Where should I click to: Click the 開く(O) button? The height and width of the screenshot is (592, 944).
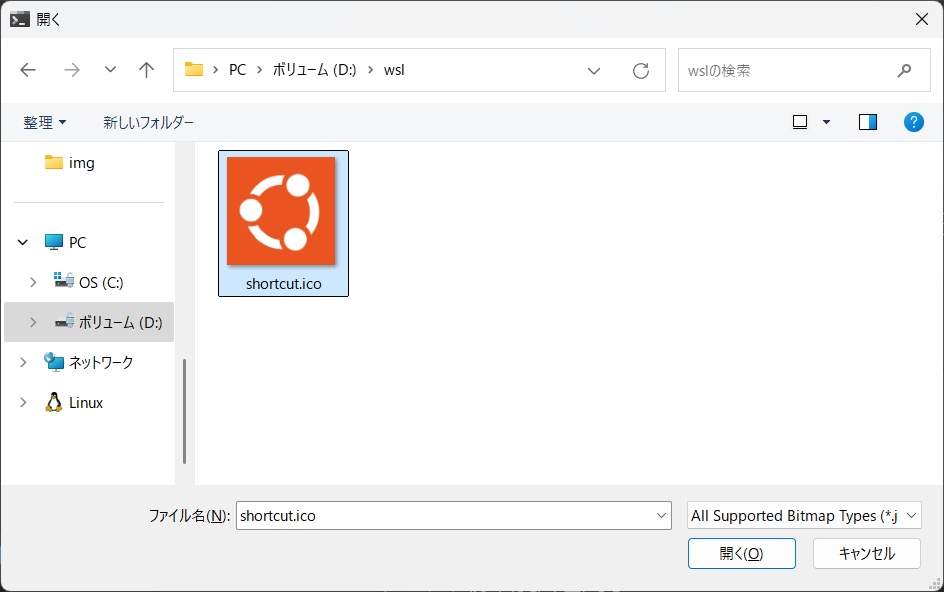[x=742, y=553]
